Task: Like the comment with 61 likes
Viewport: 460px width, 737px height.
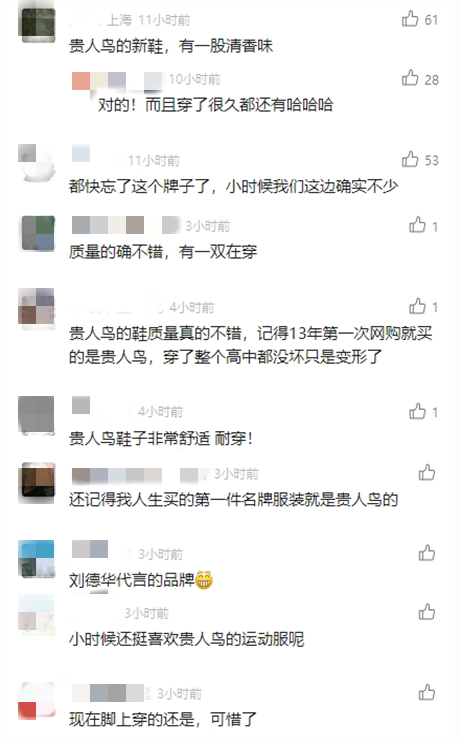Action: [x=410, y=19]
